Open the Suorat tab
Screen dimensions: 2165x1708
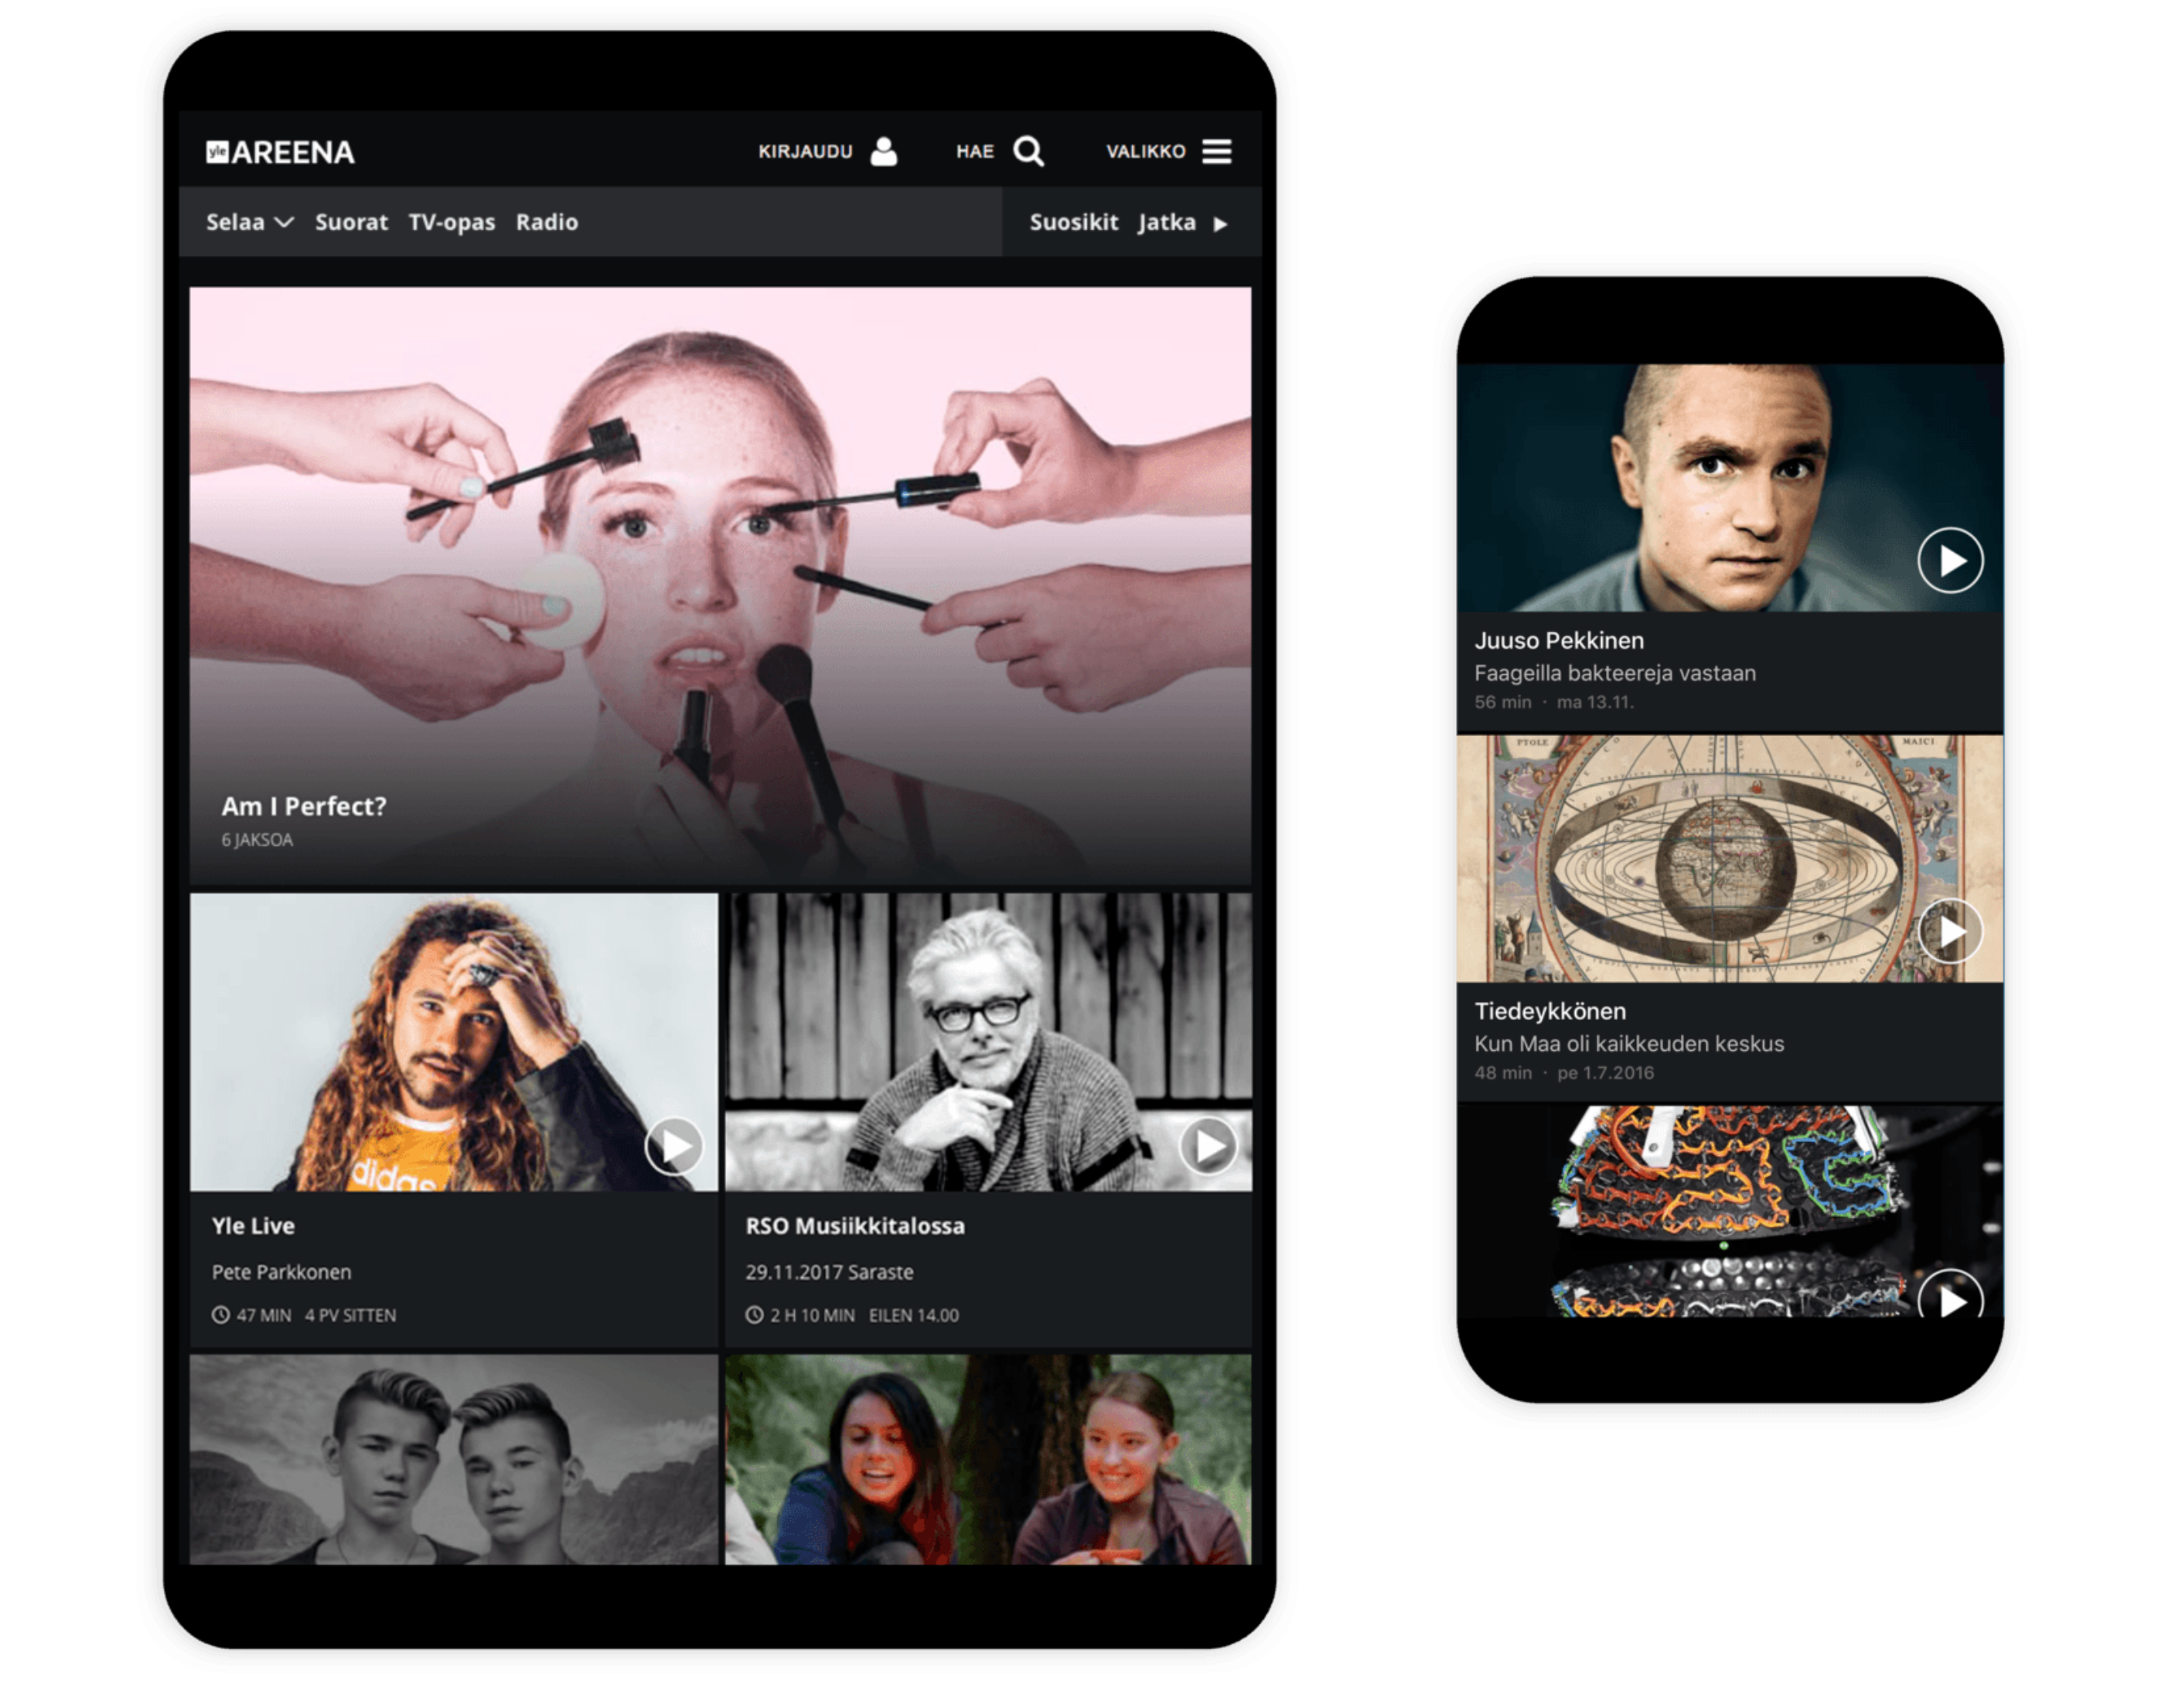point(352,223)
